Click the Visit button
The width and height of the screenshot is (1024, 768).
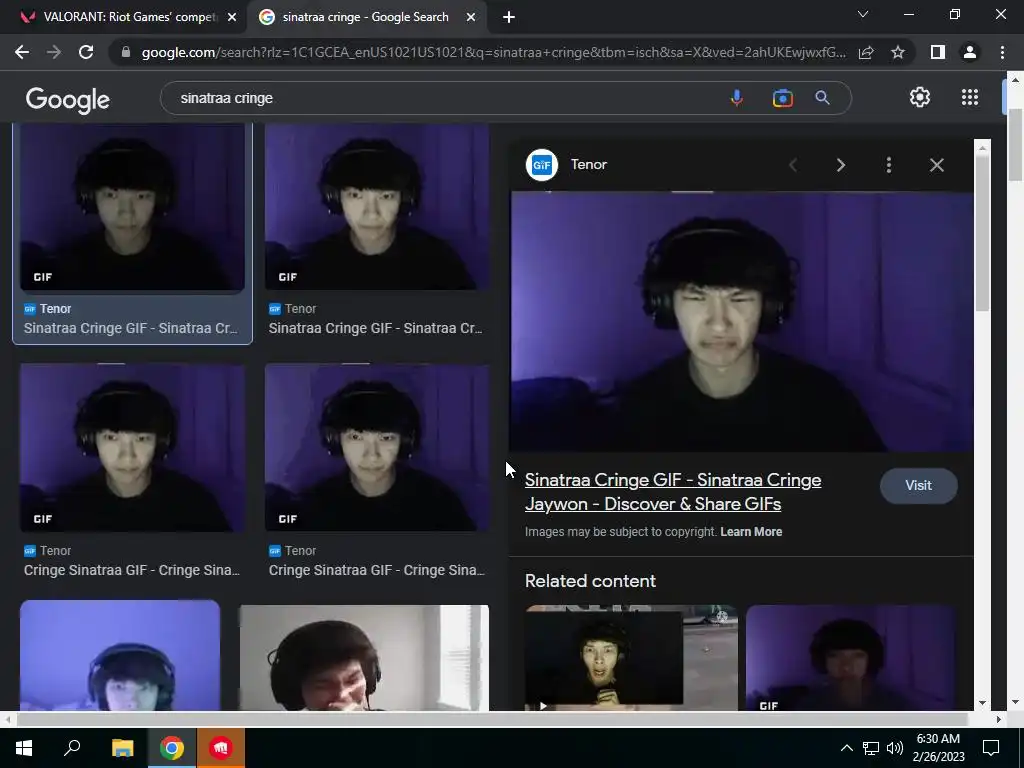pyautogui.click(x=918, y=485)
